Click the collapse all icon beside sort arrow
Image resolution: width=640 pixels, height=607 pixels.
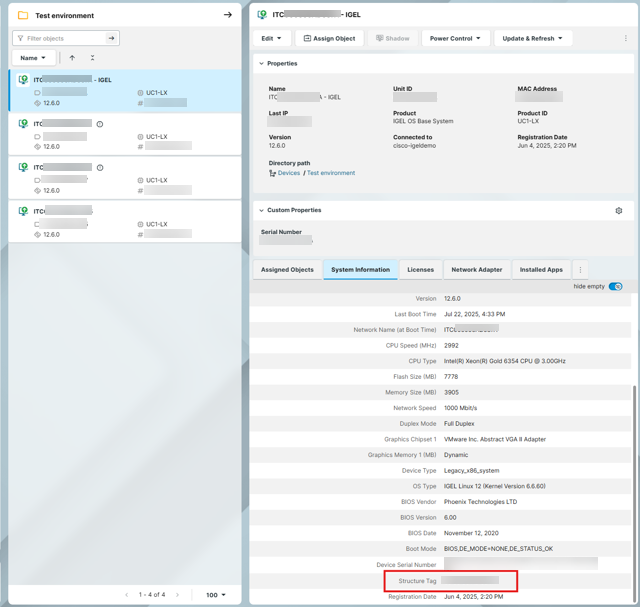(92, 58)
